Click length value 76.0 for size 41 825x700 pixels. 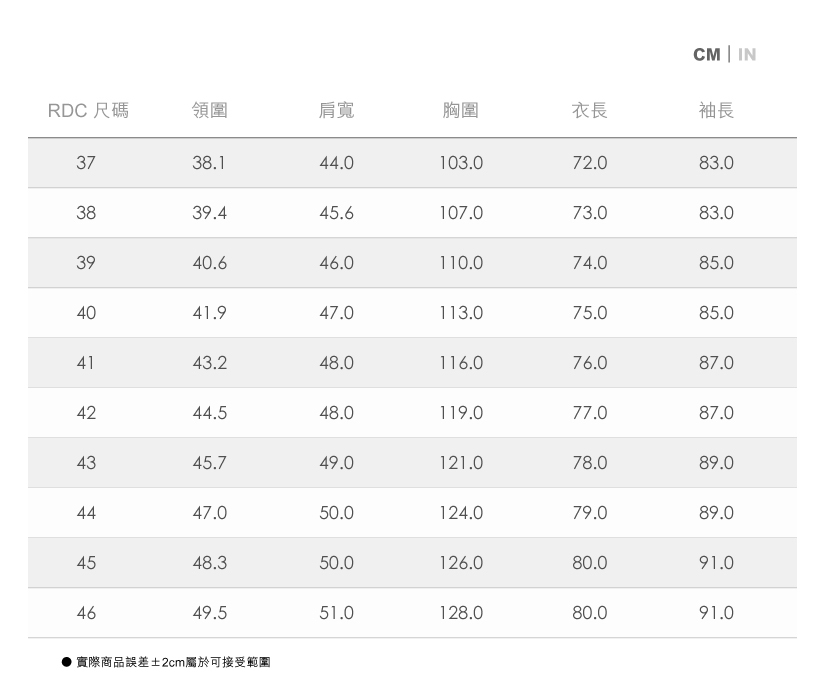point(589,363)
